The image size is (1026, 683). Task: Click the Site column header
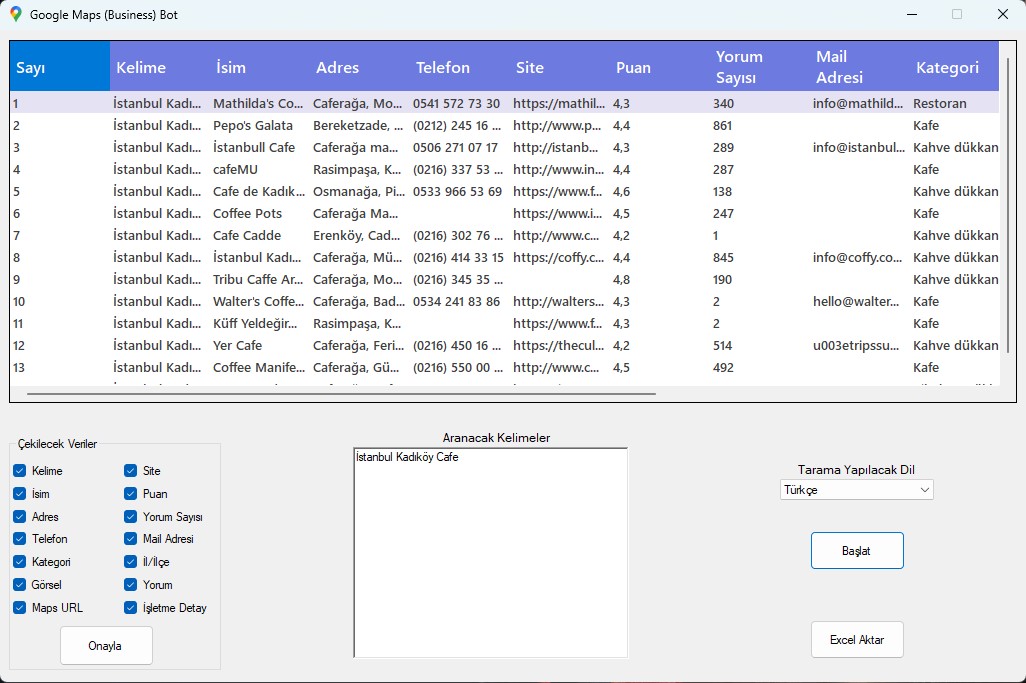(559, 67)
